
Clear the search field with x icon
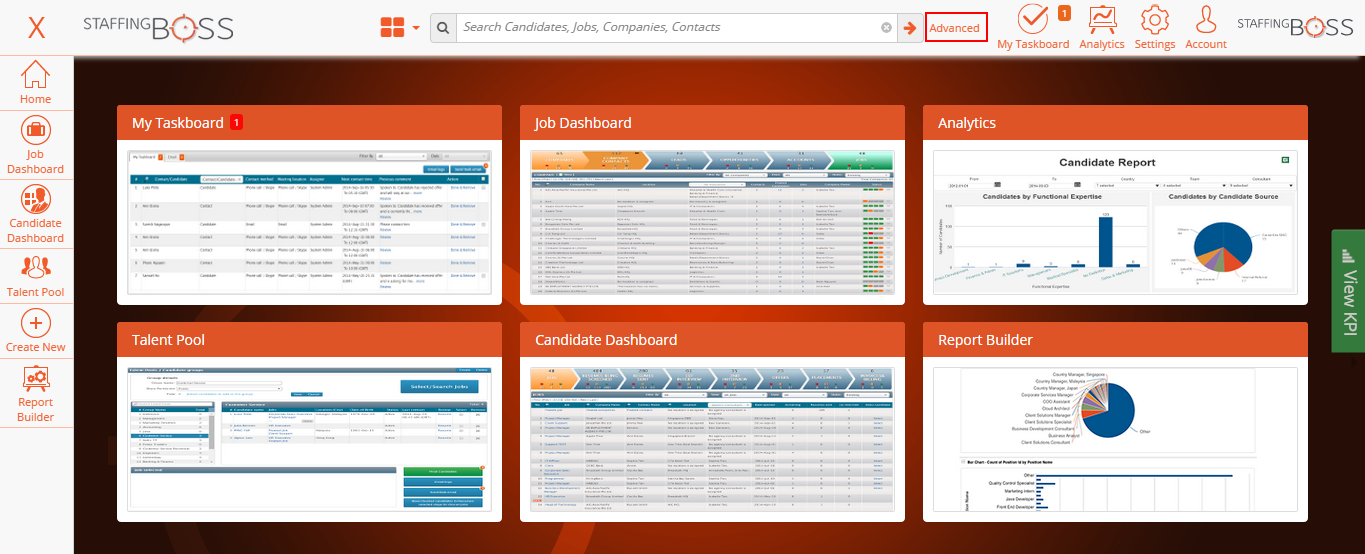pyautogui.click(x=886, y=28)
